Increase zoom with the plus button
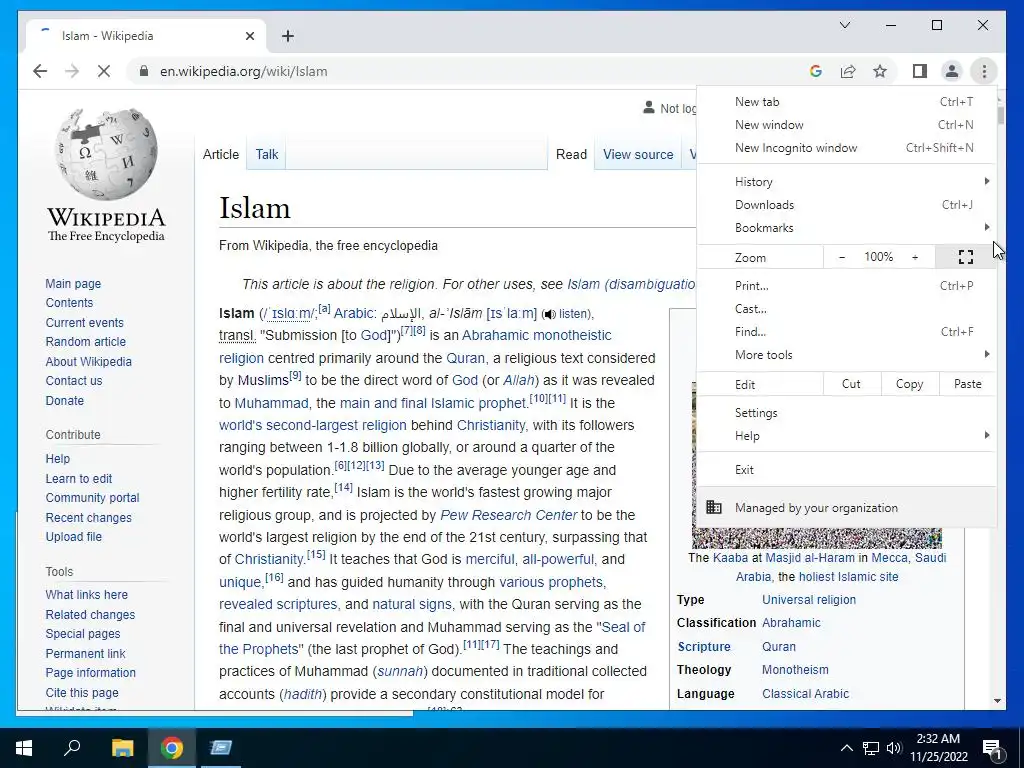Image resolution: width=1024 pixels, height=768 pixels. (915, 257)
